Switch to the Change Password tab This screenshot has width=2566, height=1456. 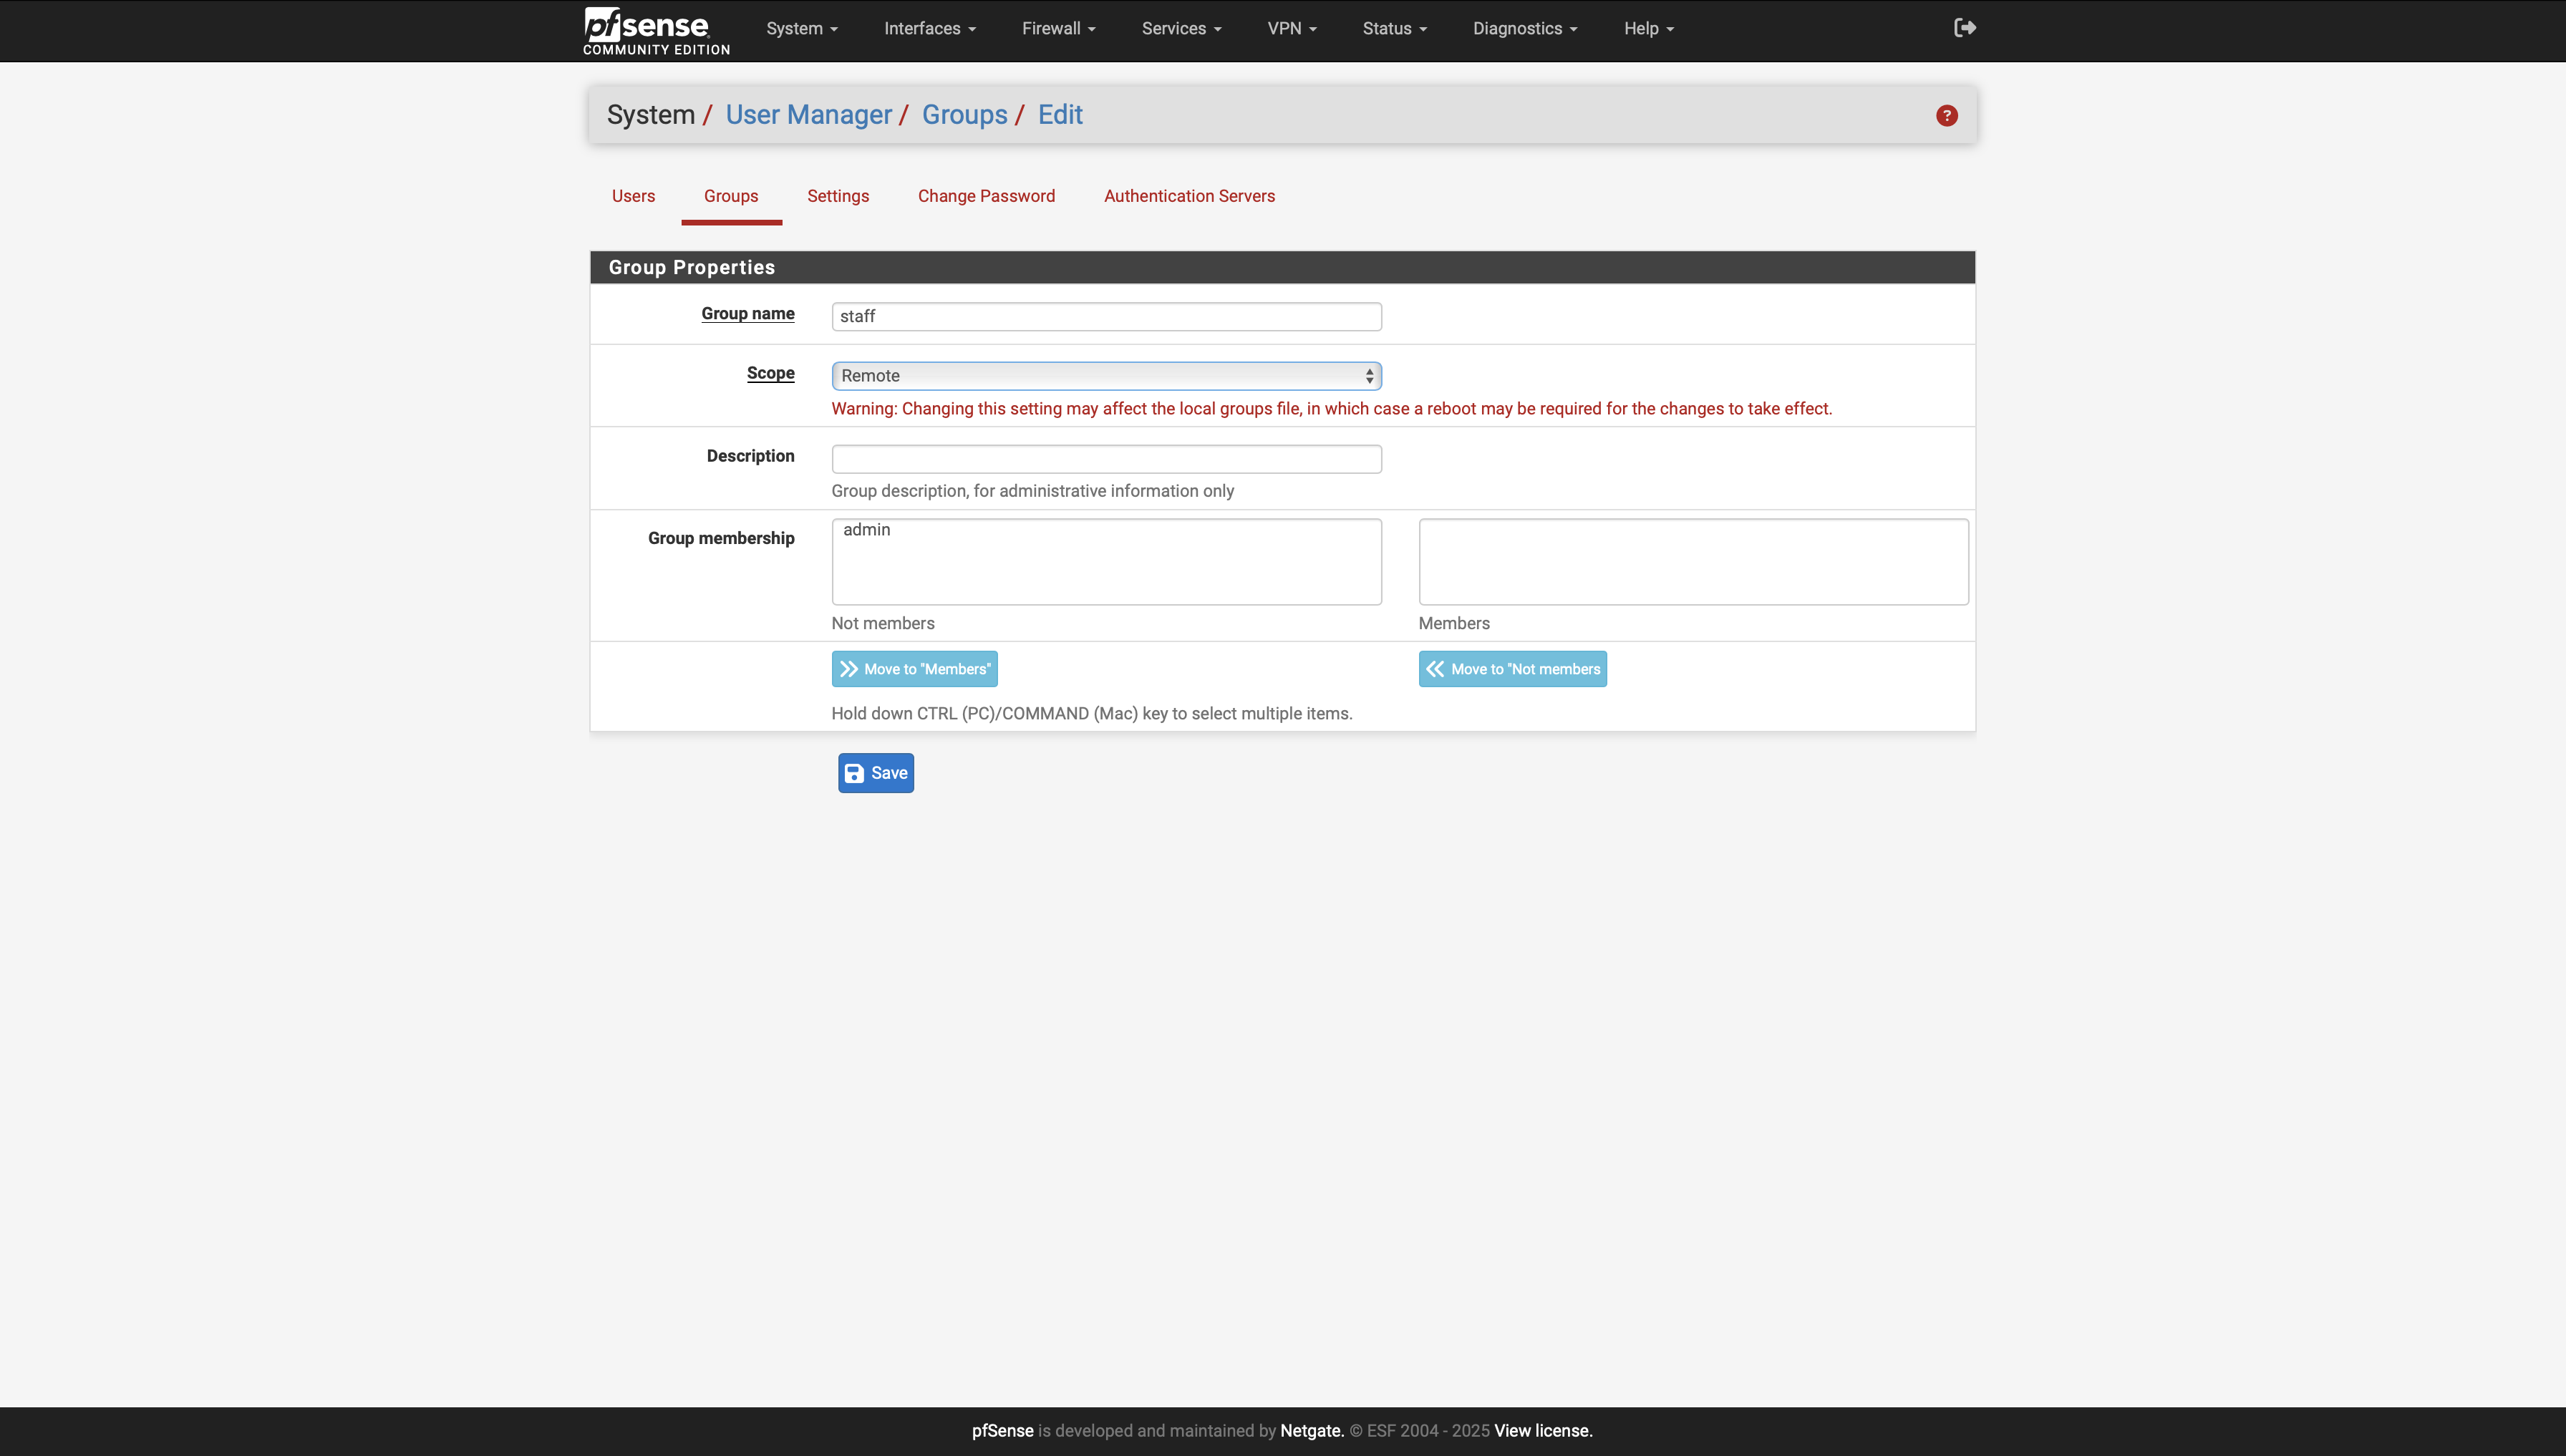pyautogui.click(x=986, y=196)
